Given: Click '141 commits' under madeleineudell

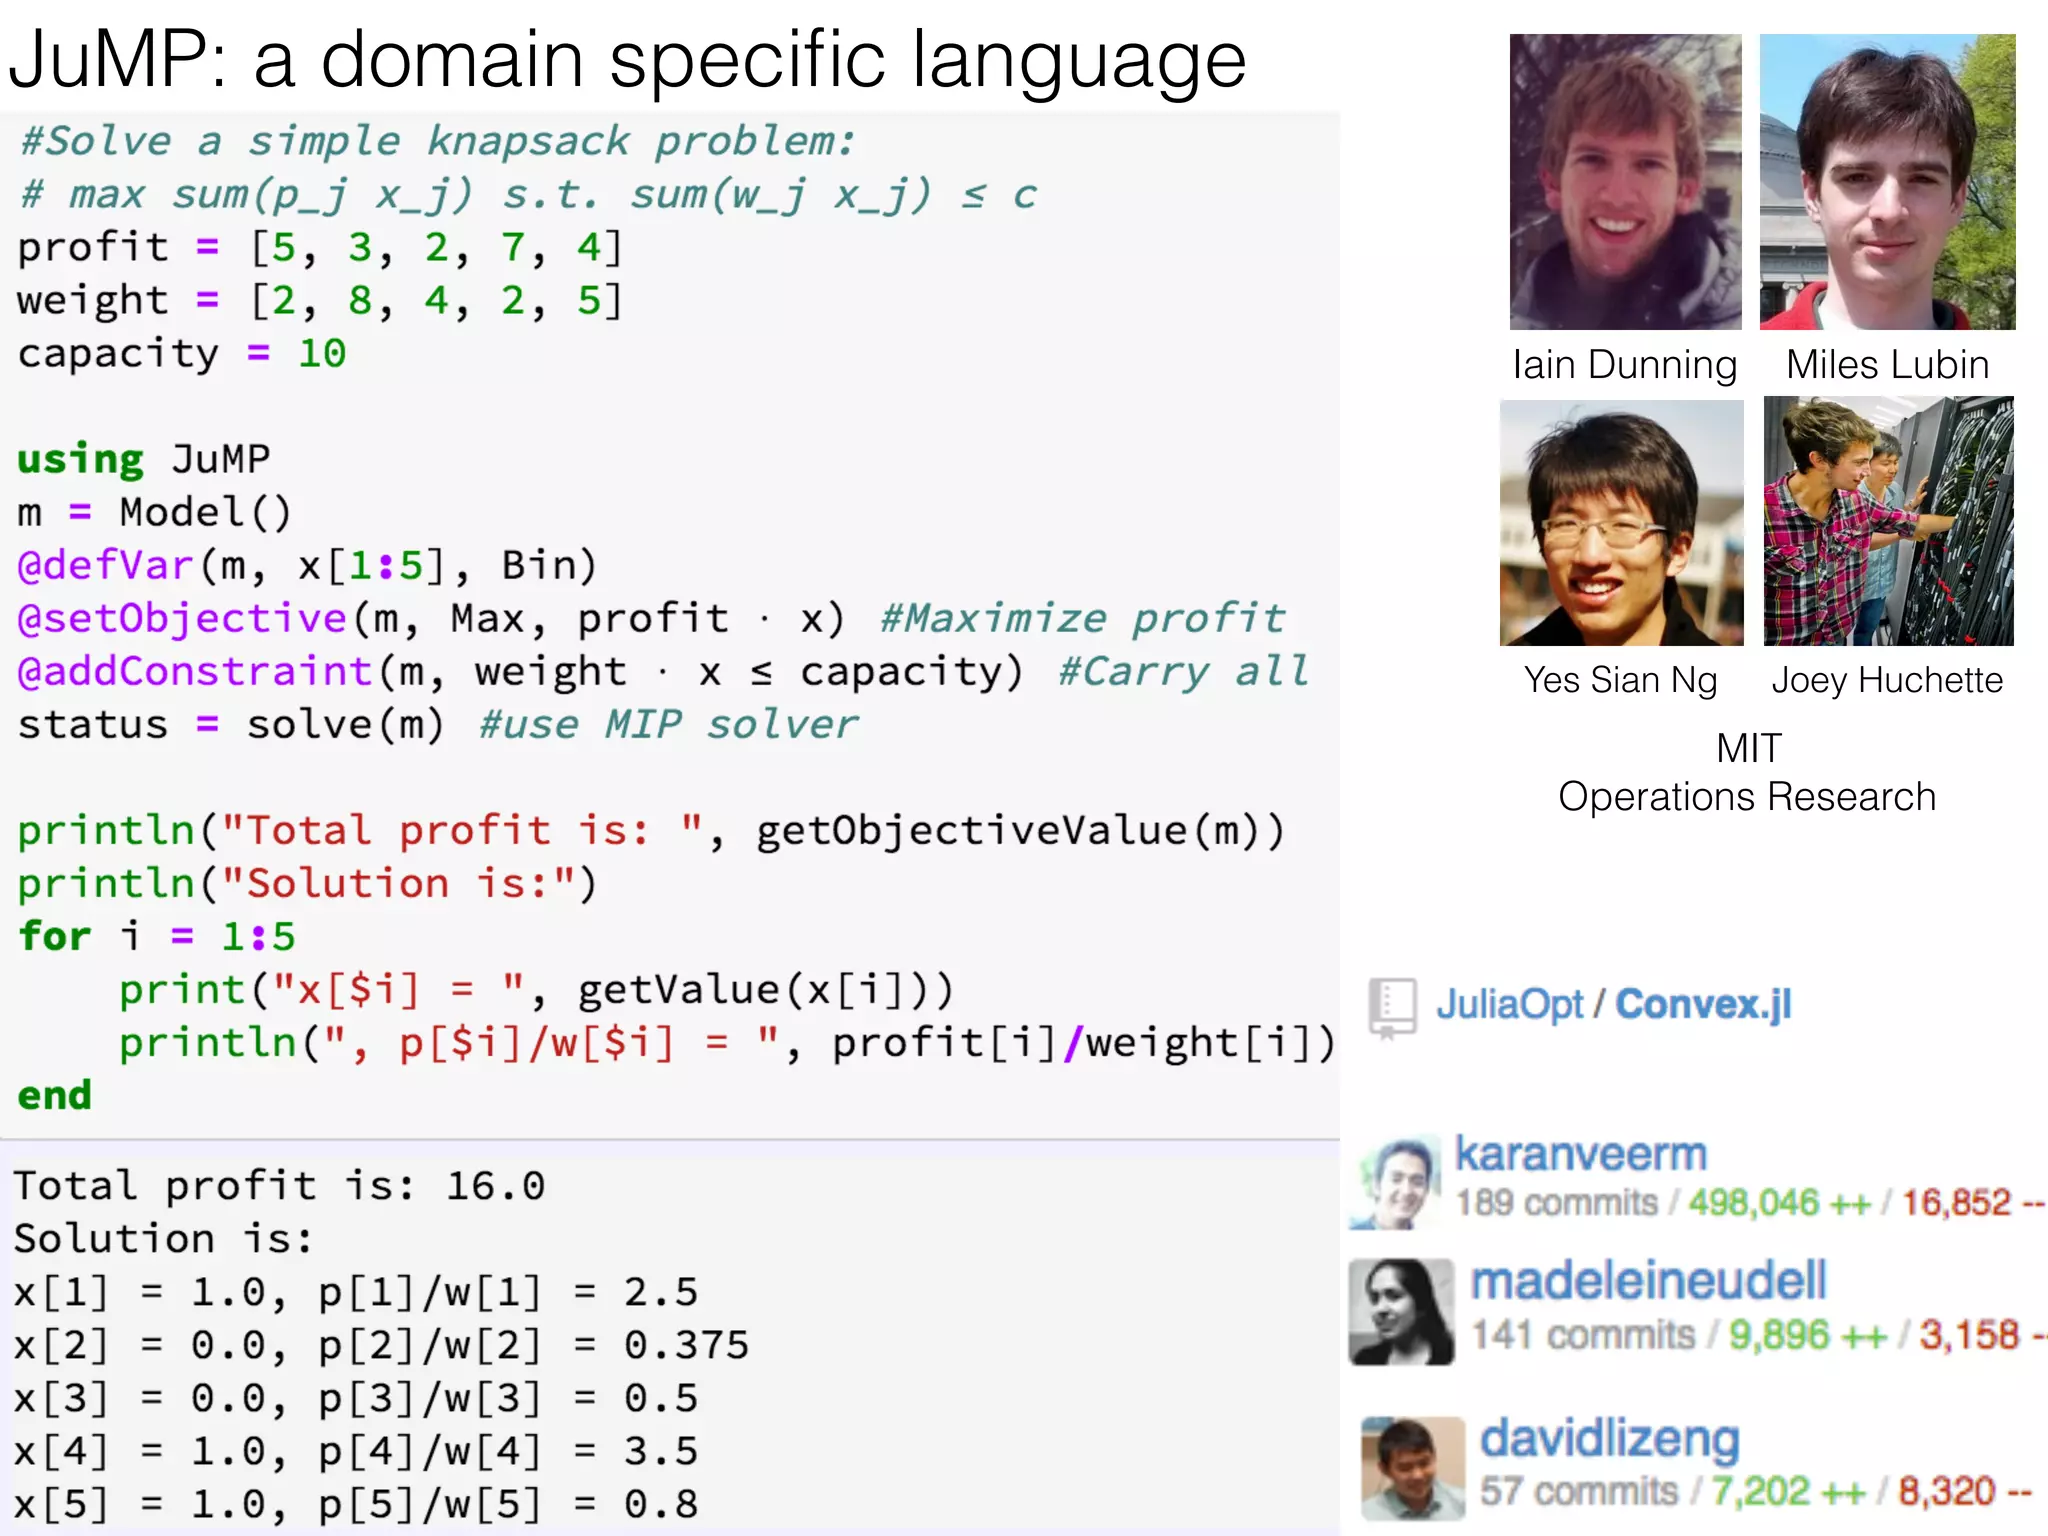Looking at the screenshot, I should coord(1583,1335).
